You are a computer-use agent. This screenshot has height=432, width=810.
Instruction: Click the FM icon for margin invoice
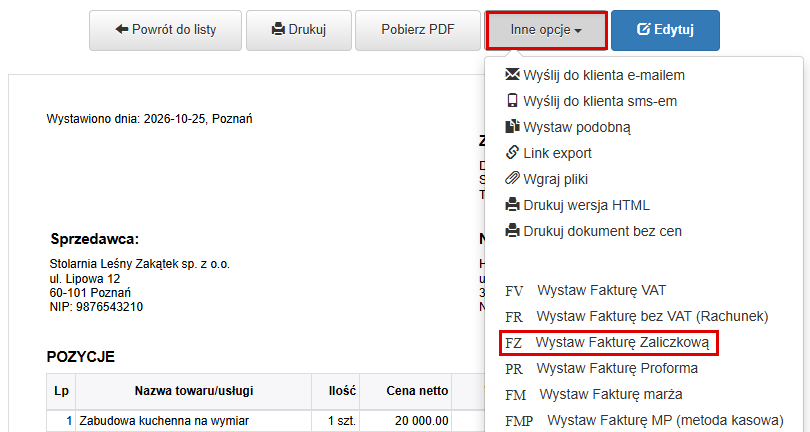click(x=516, y=395)
